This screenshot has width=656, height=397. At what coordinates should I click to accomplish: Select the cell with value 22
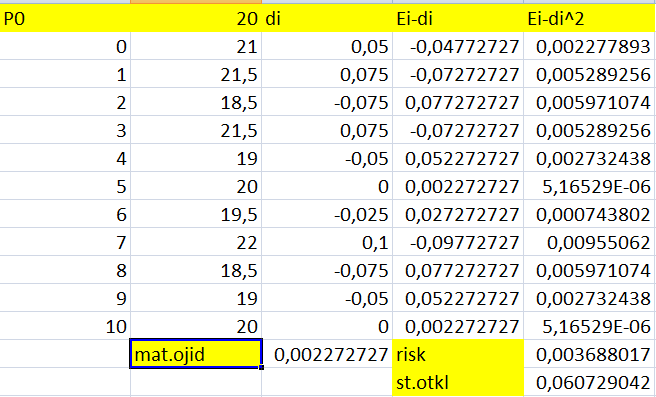196,242
